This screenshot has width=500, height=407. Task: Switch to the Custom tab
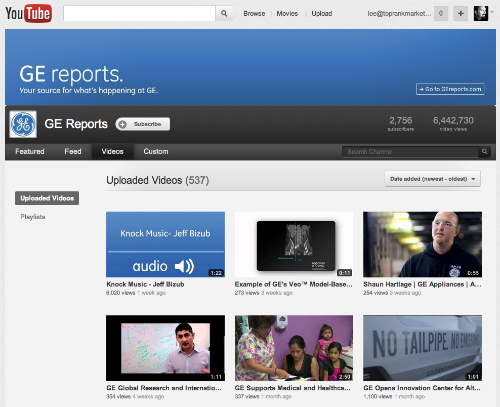click(x=156, y=152)
